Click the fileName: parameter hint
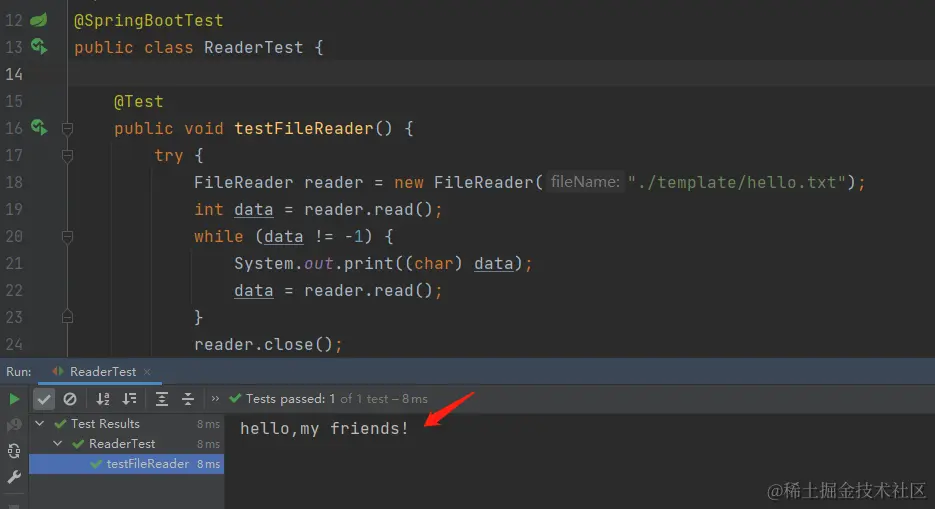Screen dimensions: 935x509 click(586, 182)
